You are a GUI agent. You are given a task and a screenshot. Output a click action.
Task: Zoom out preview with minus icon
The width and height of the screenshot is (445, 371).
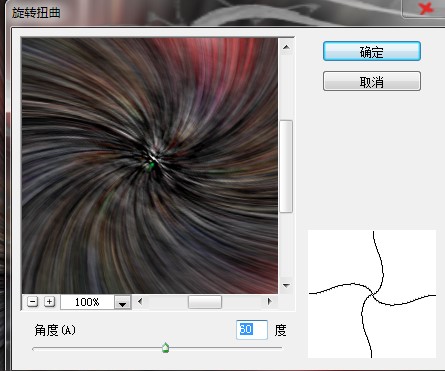click(32, 302)
